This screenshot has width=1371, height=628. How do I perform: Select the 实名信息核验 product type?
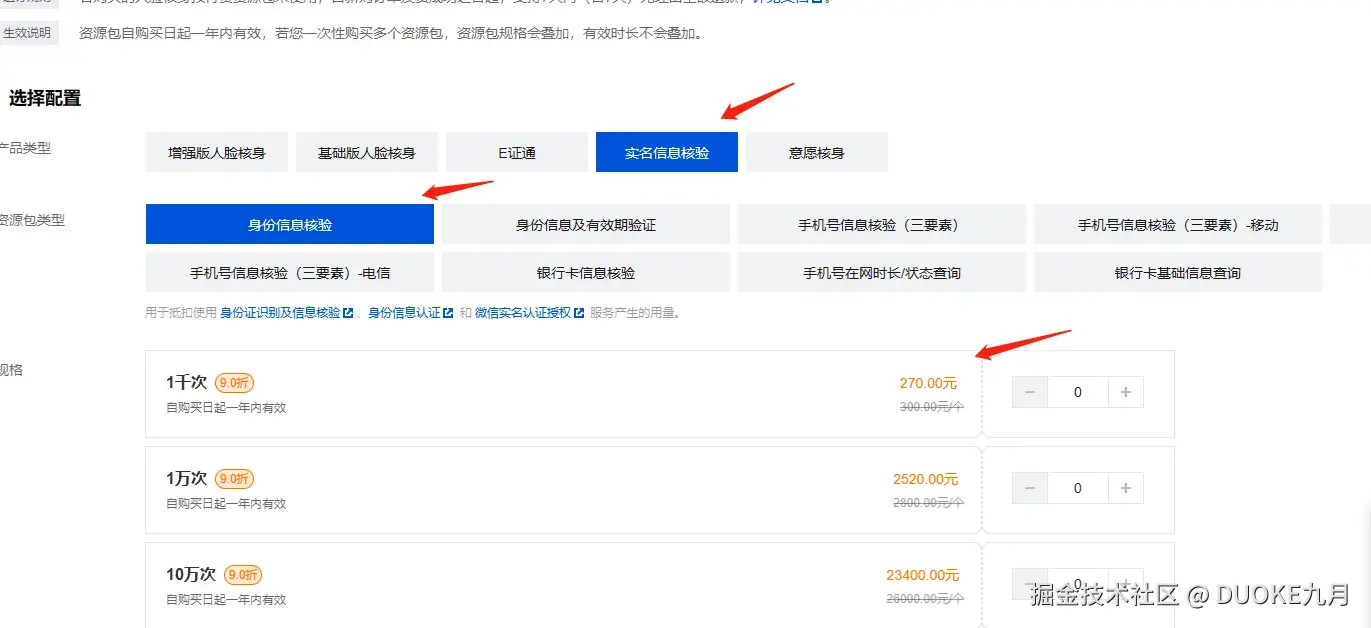667,153
